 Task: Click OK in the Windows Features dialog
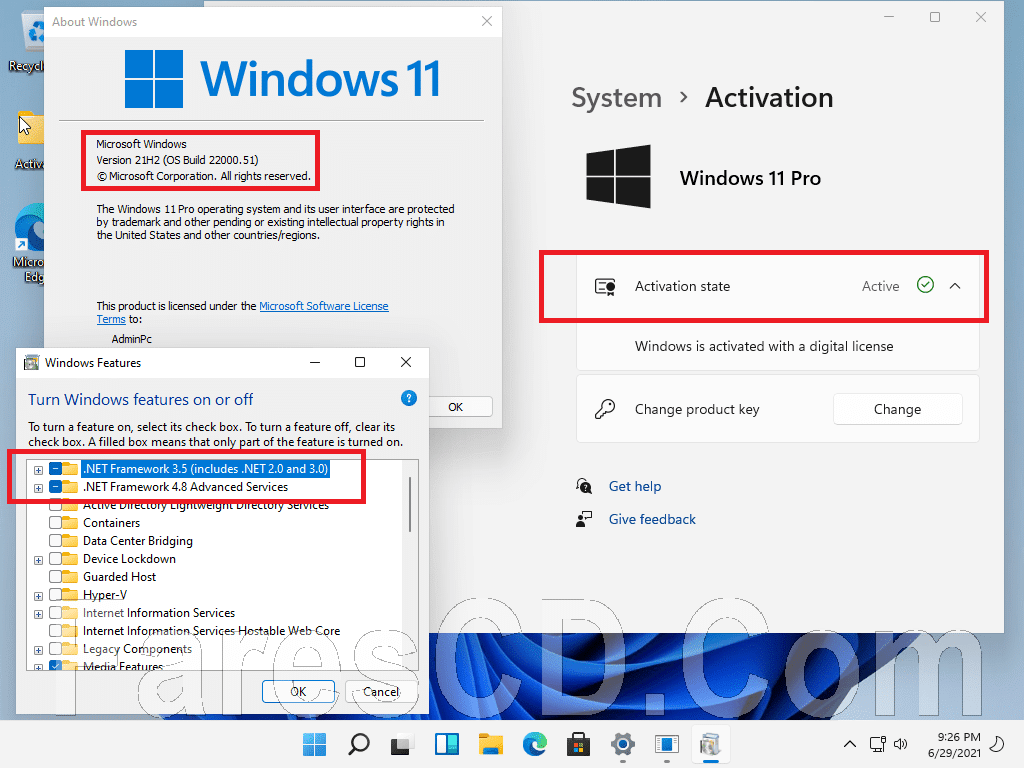pos(298,692)
